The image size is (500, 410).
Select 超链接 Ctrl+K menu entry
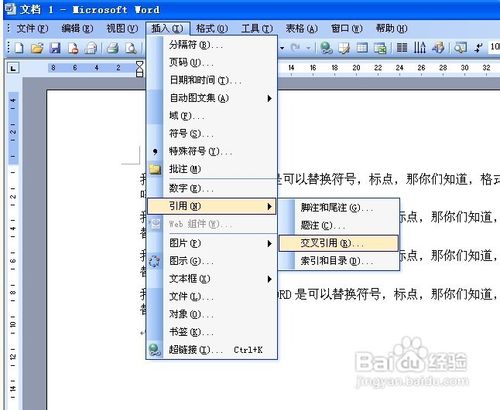212,350
